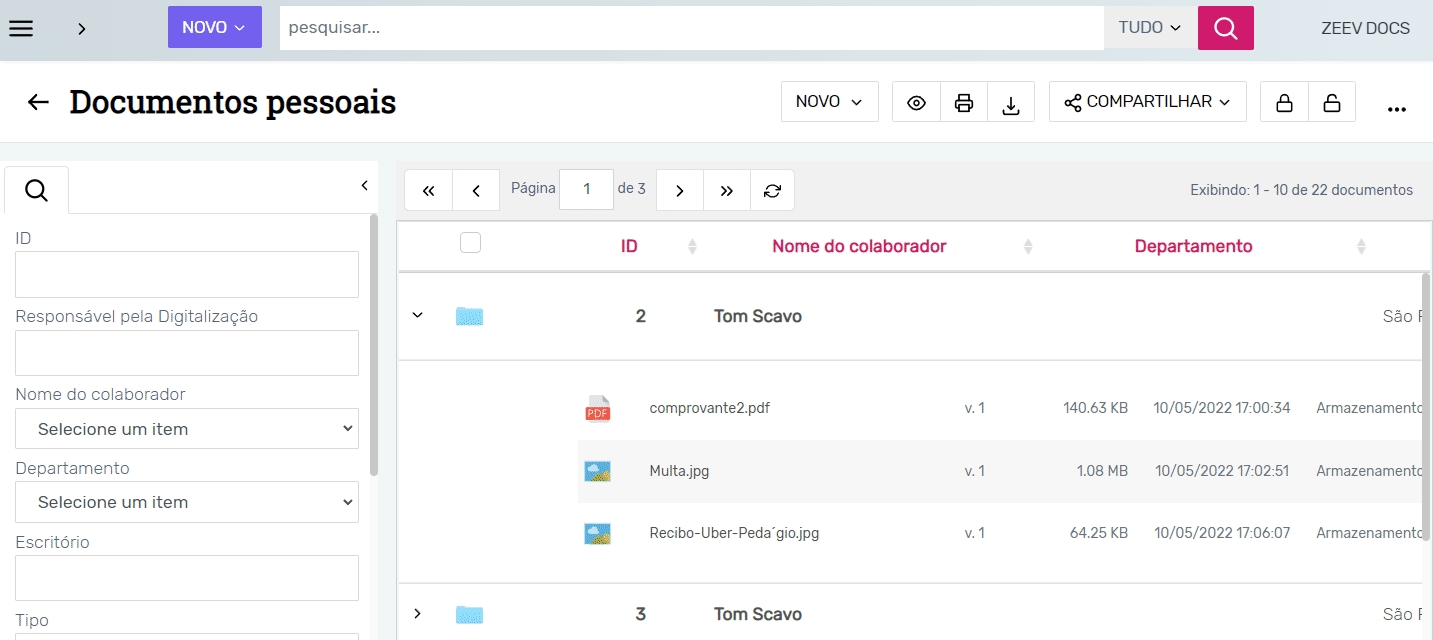Click the open padlock unlock icon
The image size is (1433, 640).
(1331, 102)
